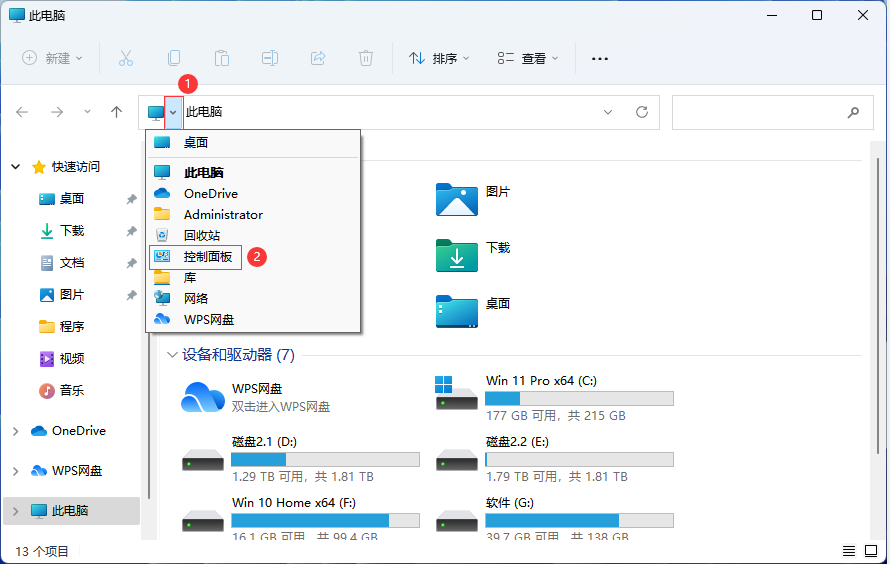Select 桌面 in quick access sidebar

click(x=72, y=199)
